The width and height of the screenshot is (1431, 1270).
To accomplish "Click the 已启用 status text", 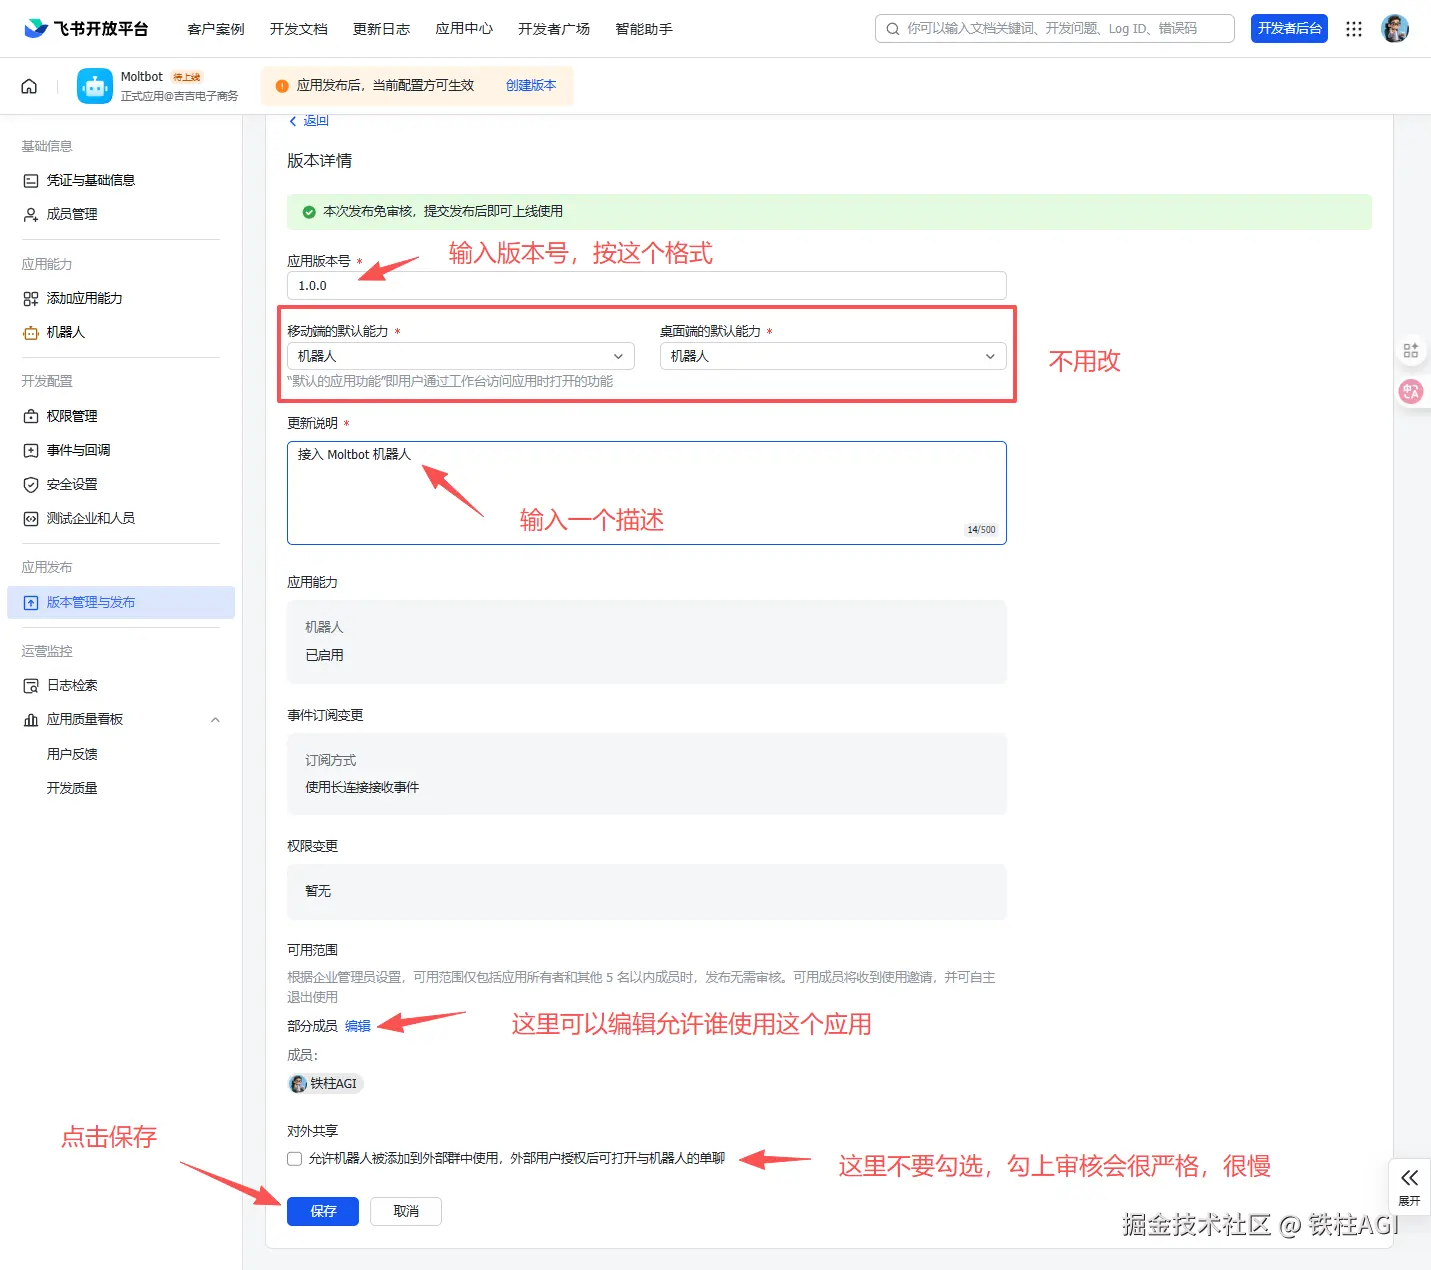I will pos(324,655).
